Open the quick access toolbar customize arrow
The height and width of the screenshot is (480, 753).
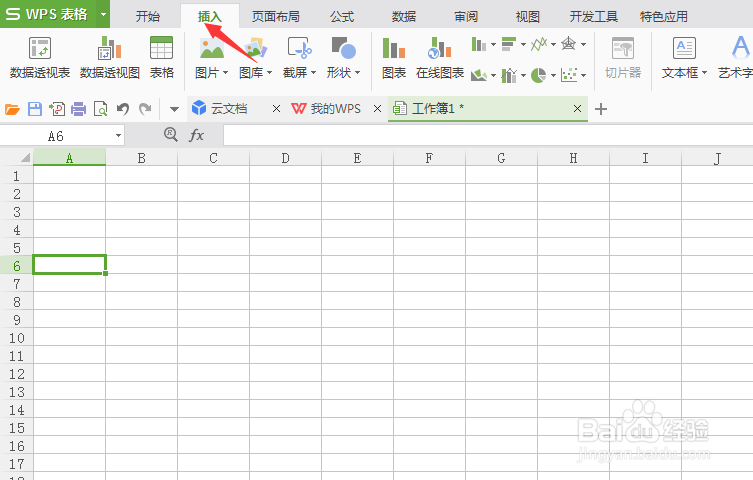[174, 109]
